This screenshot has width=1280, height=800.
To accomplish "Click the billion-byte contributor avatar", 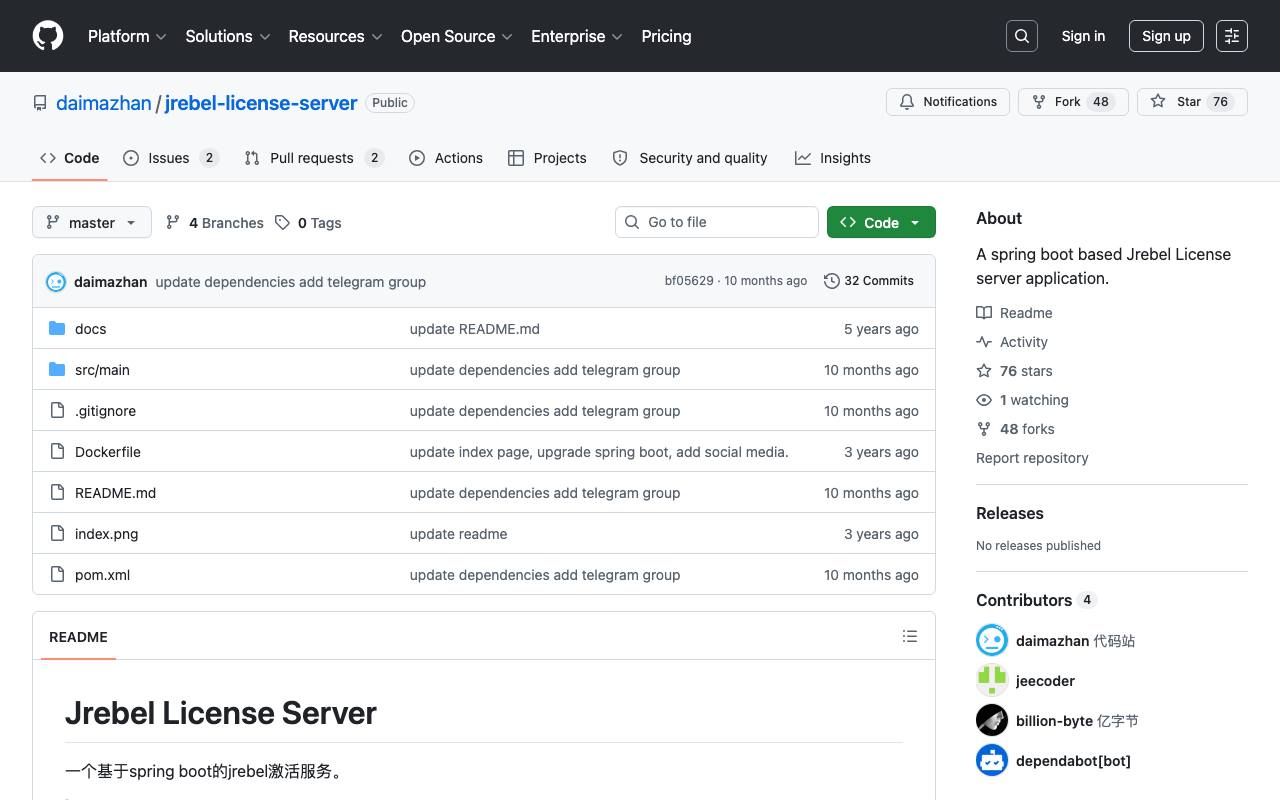I will click(x=992, y=720).
